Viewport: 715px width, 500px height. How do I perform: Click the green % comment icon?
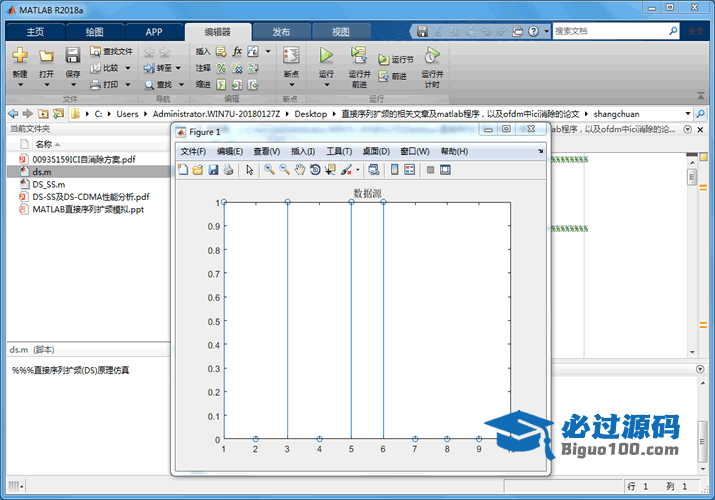pyautogui.click(x=221, y=68)
